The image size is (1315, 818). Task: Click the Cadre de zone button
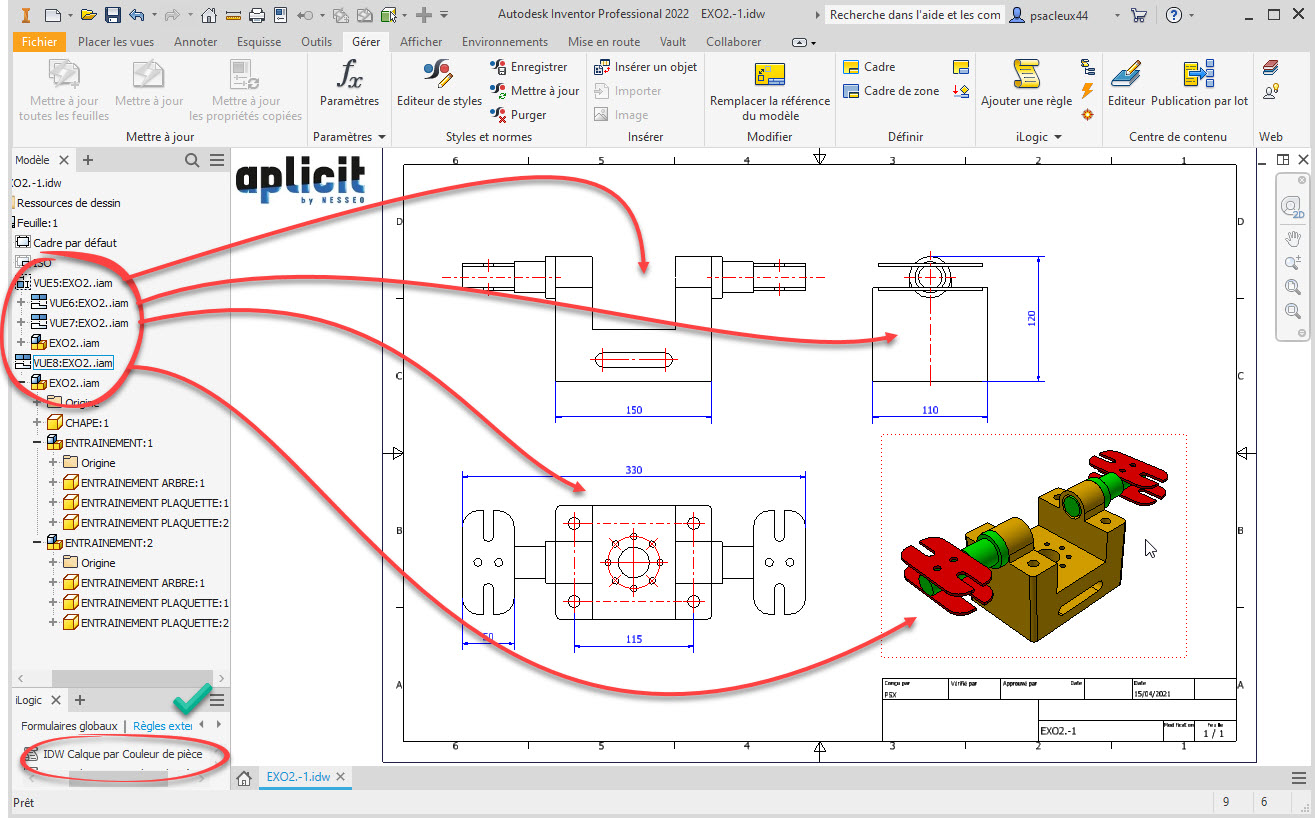[890, 91]
